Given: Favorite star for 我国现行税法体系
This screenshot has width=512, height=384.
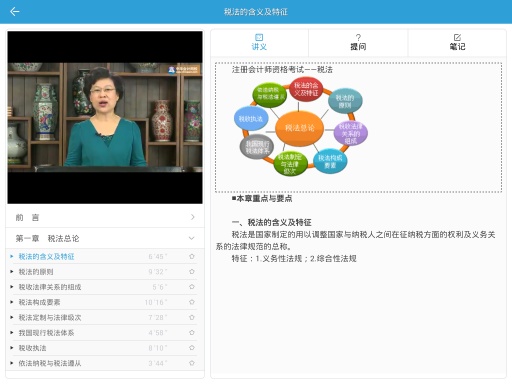Looking at the screenshot, I should (192, 332).
